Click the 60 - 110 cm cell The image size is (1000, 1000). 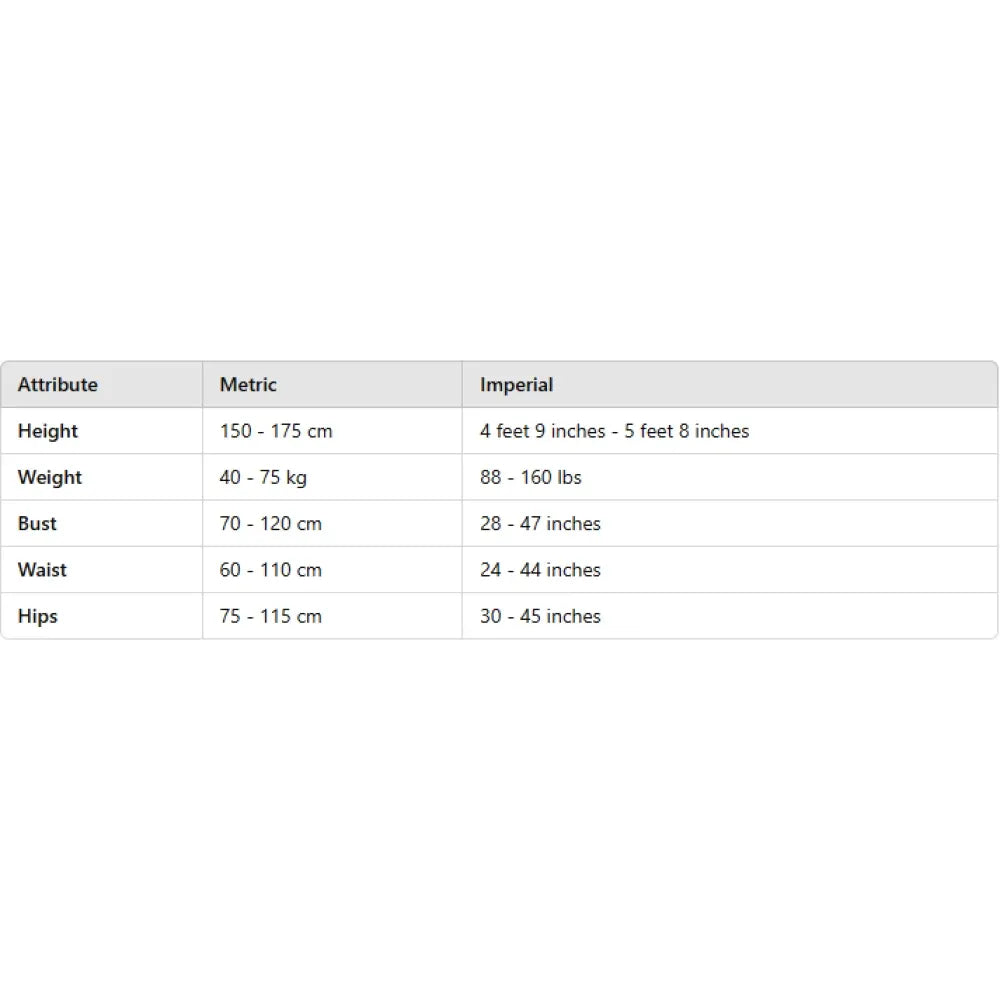point(271,570)
